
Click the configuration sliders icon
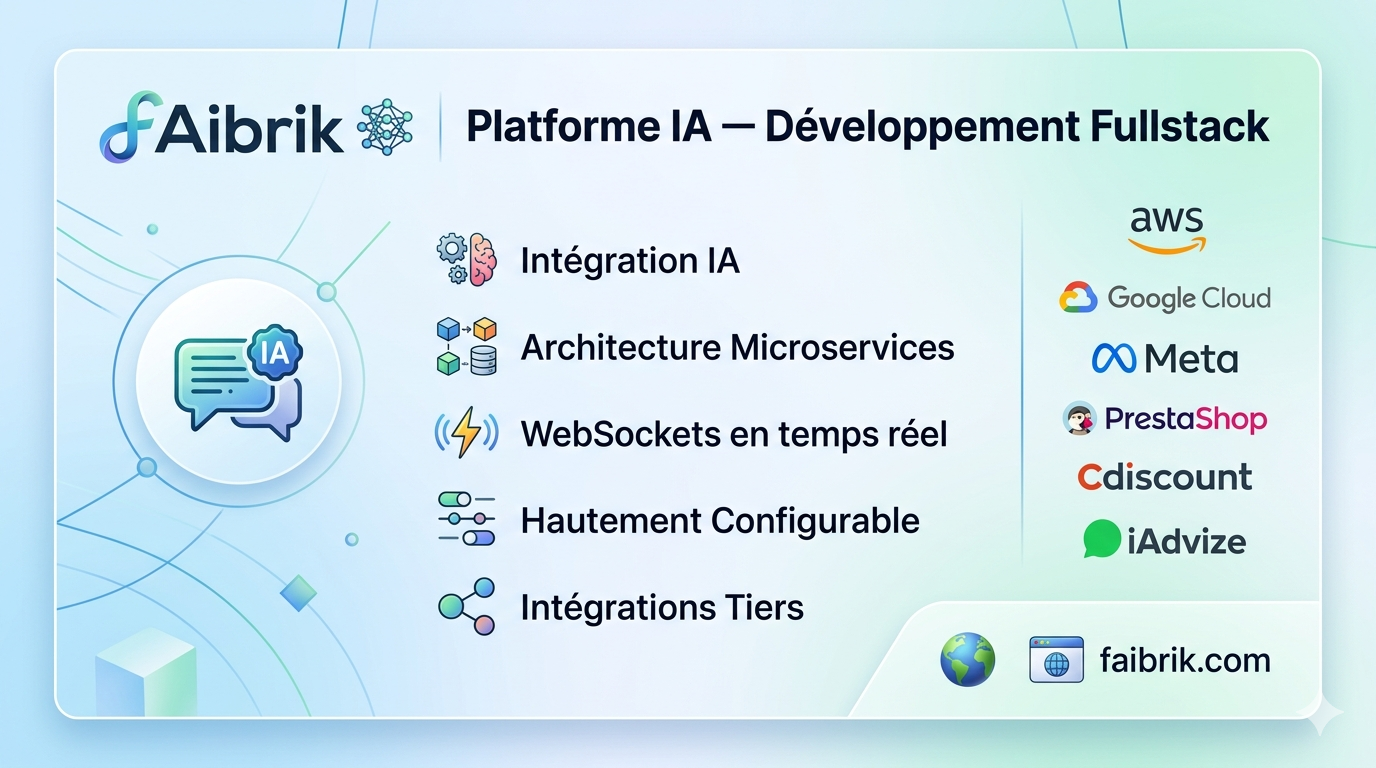pos(467,518)
